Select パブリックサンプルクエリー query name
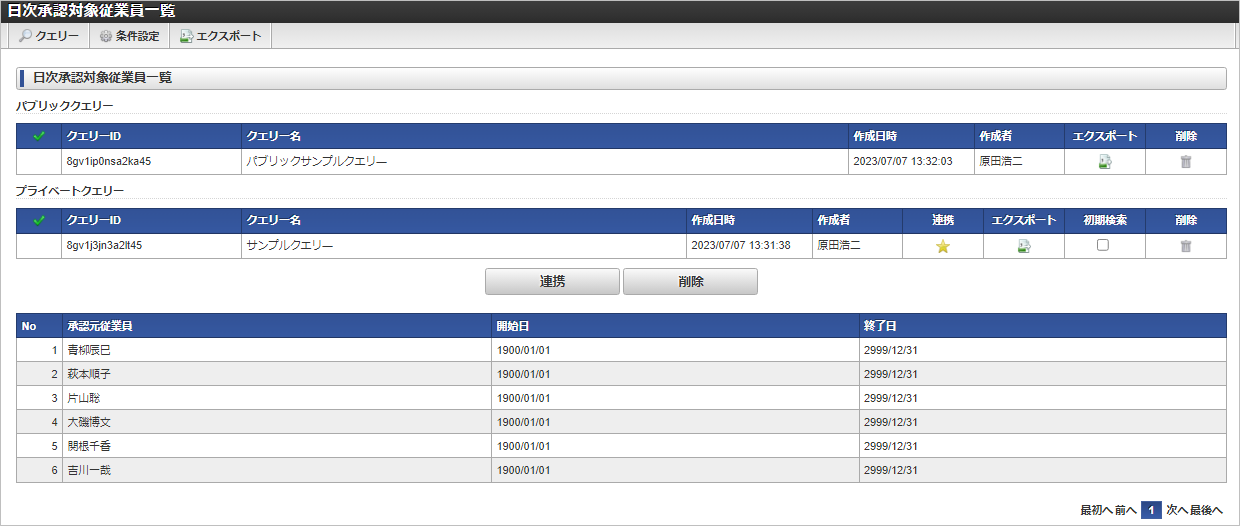This screenshot has height=526, width=1240. click(x=316, y=161)
